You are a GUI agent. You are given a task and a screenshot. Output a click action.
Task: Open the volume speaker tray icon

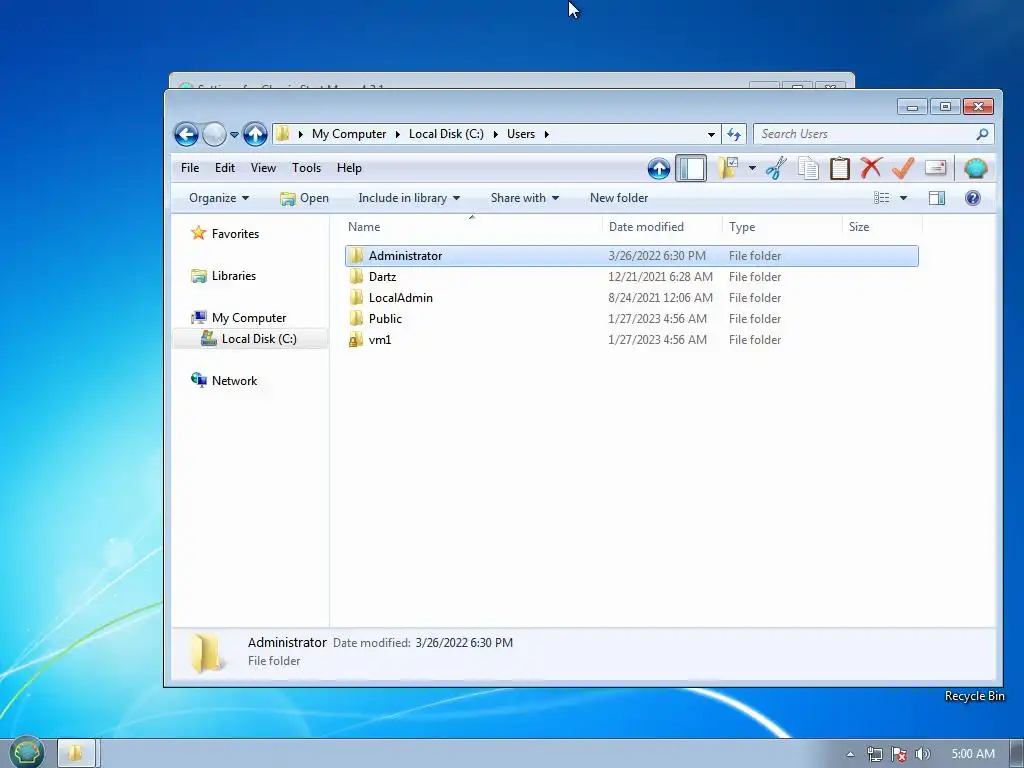[922, 754]
